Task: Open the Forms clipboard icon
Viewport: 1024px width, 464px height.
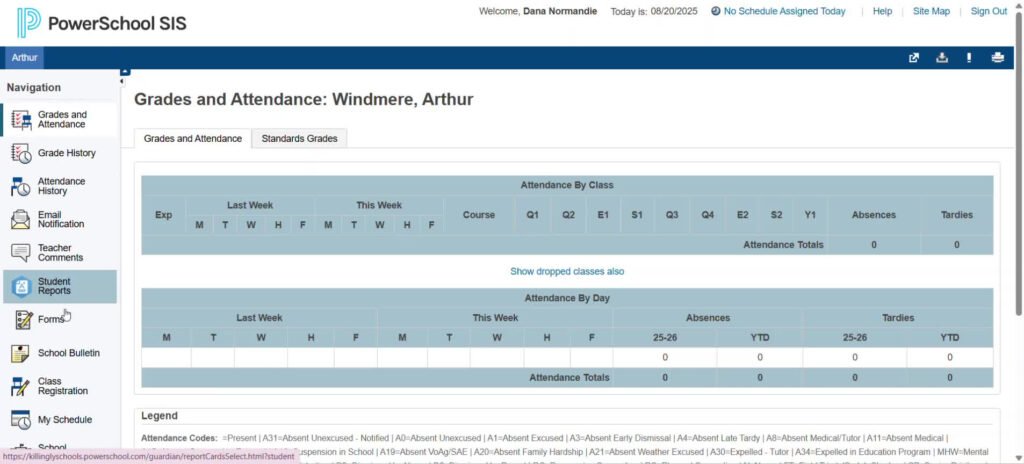Action: (24, 320)
